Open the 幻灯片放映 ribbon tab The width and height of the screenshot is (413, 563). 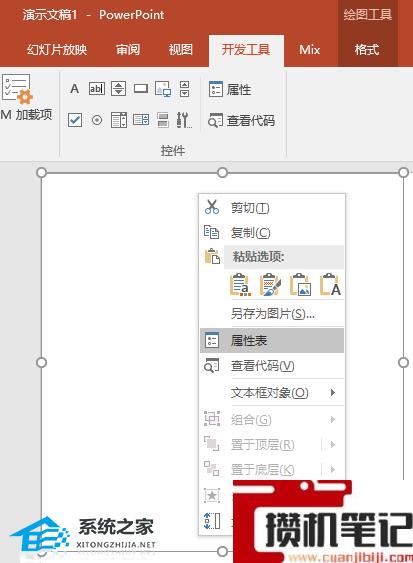tap(57, 50)
